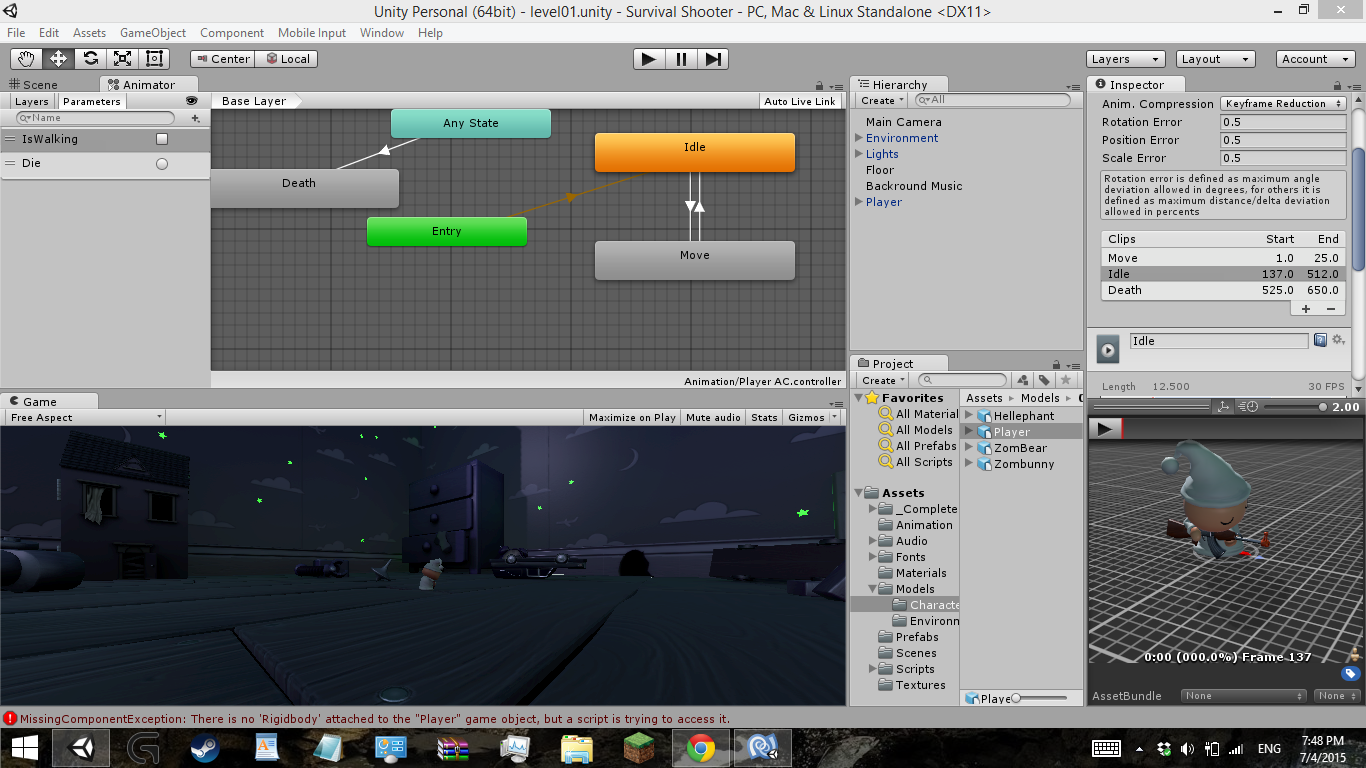Fire the Die trigger radio button
This screenshot has height=768, width=1366.
click(162, 163)
